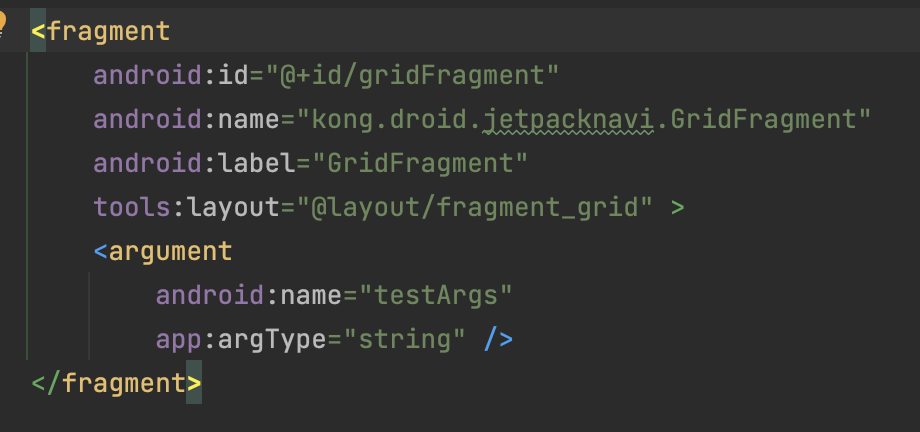Viewport: 920px width, 432px height.
Task: Place cursor in "testArgs" value
Action: (x=436, y=295)
